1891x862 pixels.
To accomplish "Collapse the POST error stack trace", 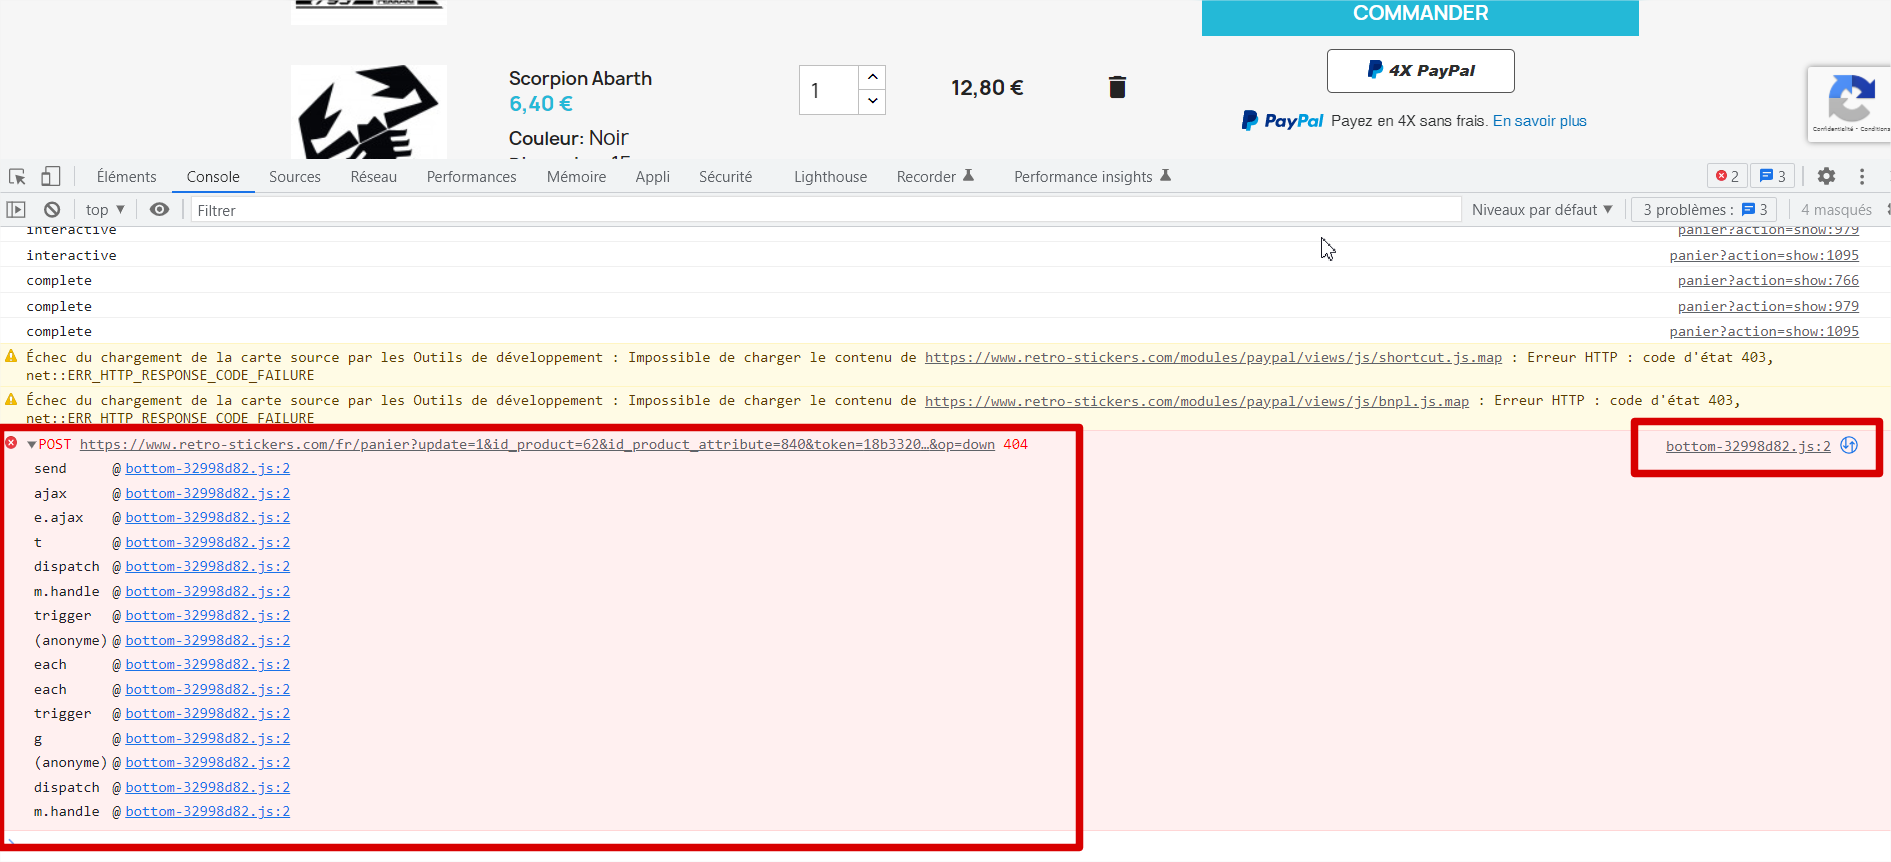I will click(x=32, y=445).
